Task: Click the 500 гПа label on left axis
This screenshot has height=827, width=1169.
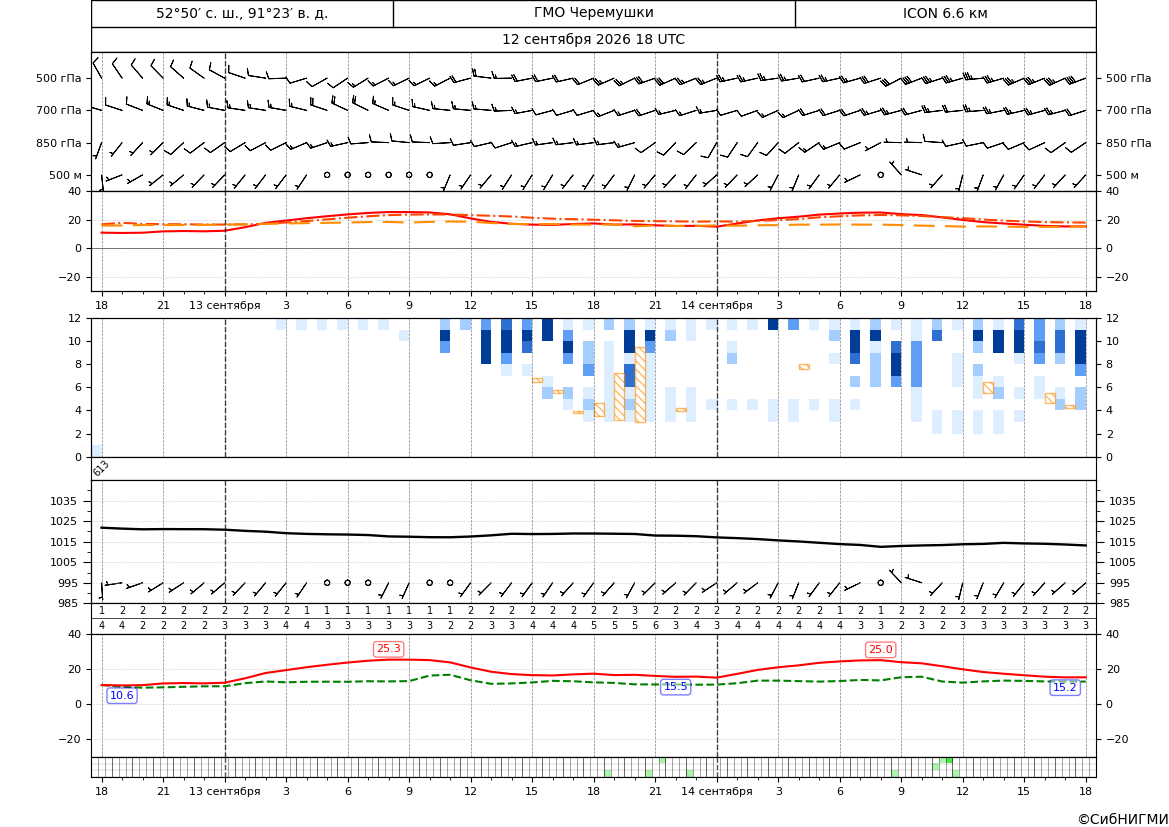Action: tap(59, 78)
